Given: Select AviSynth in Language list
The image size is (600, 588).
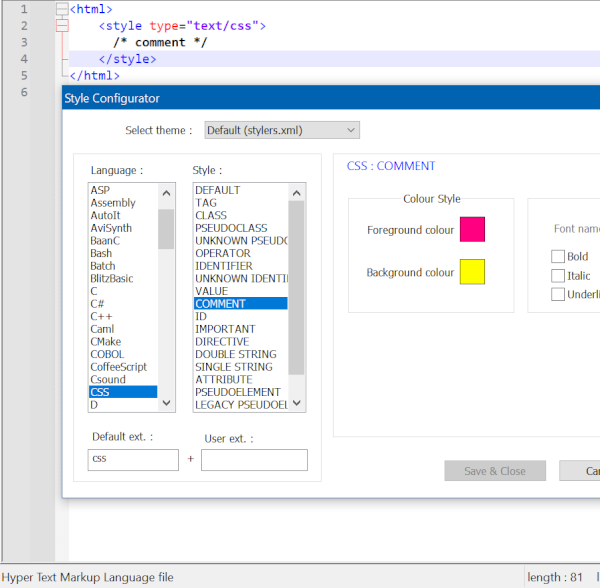Looking at the screenshot, I should 123,228.
